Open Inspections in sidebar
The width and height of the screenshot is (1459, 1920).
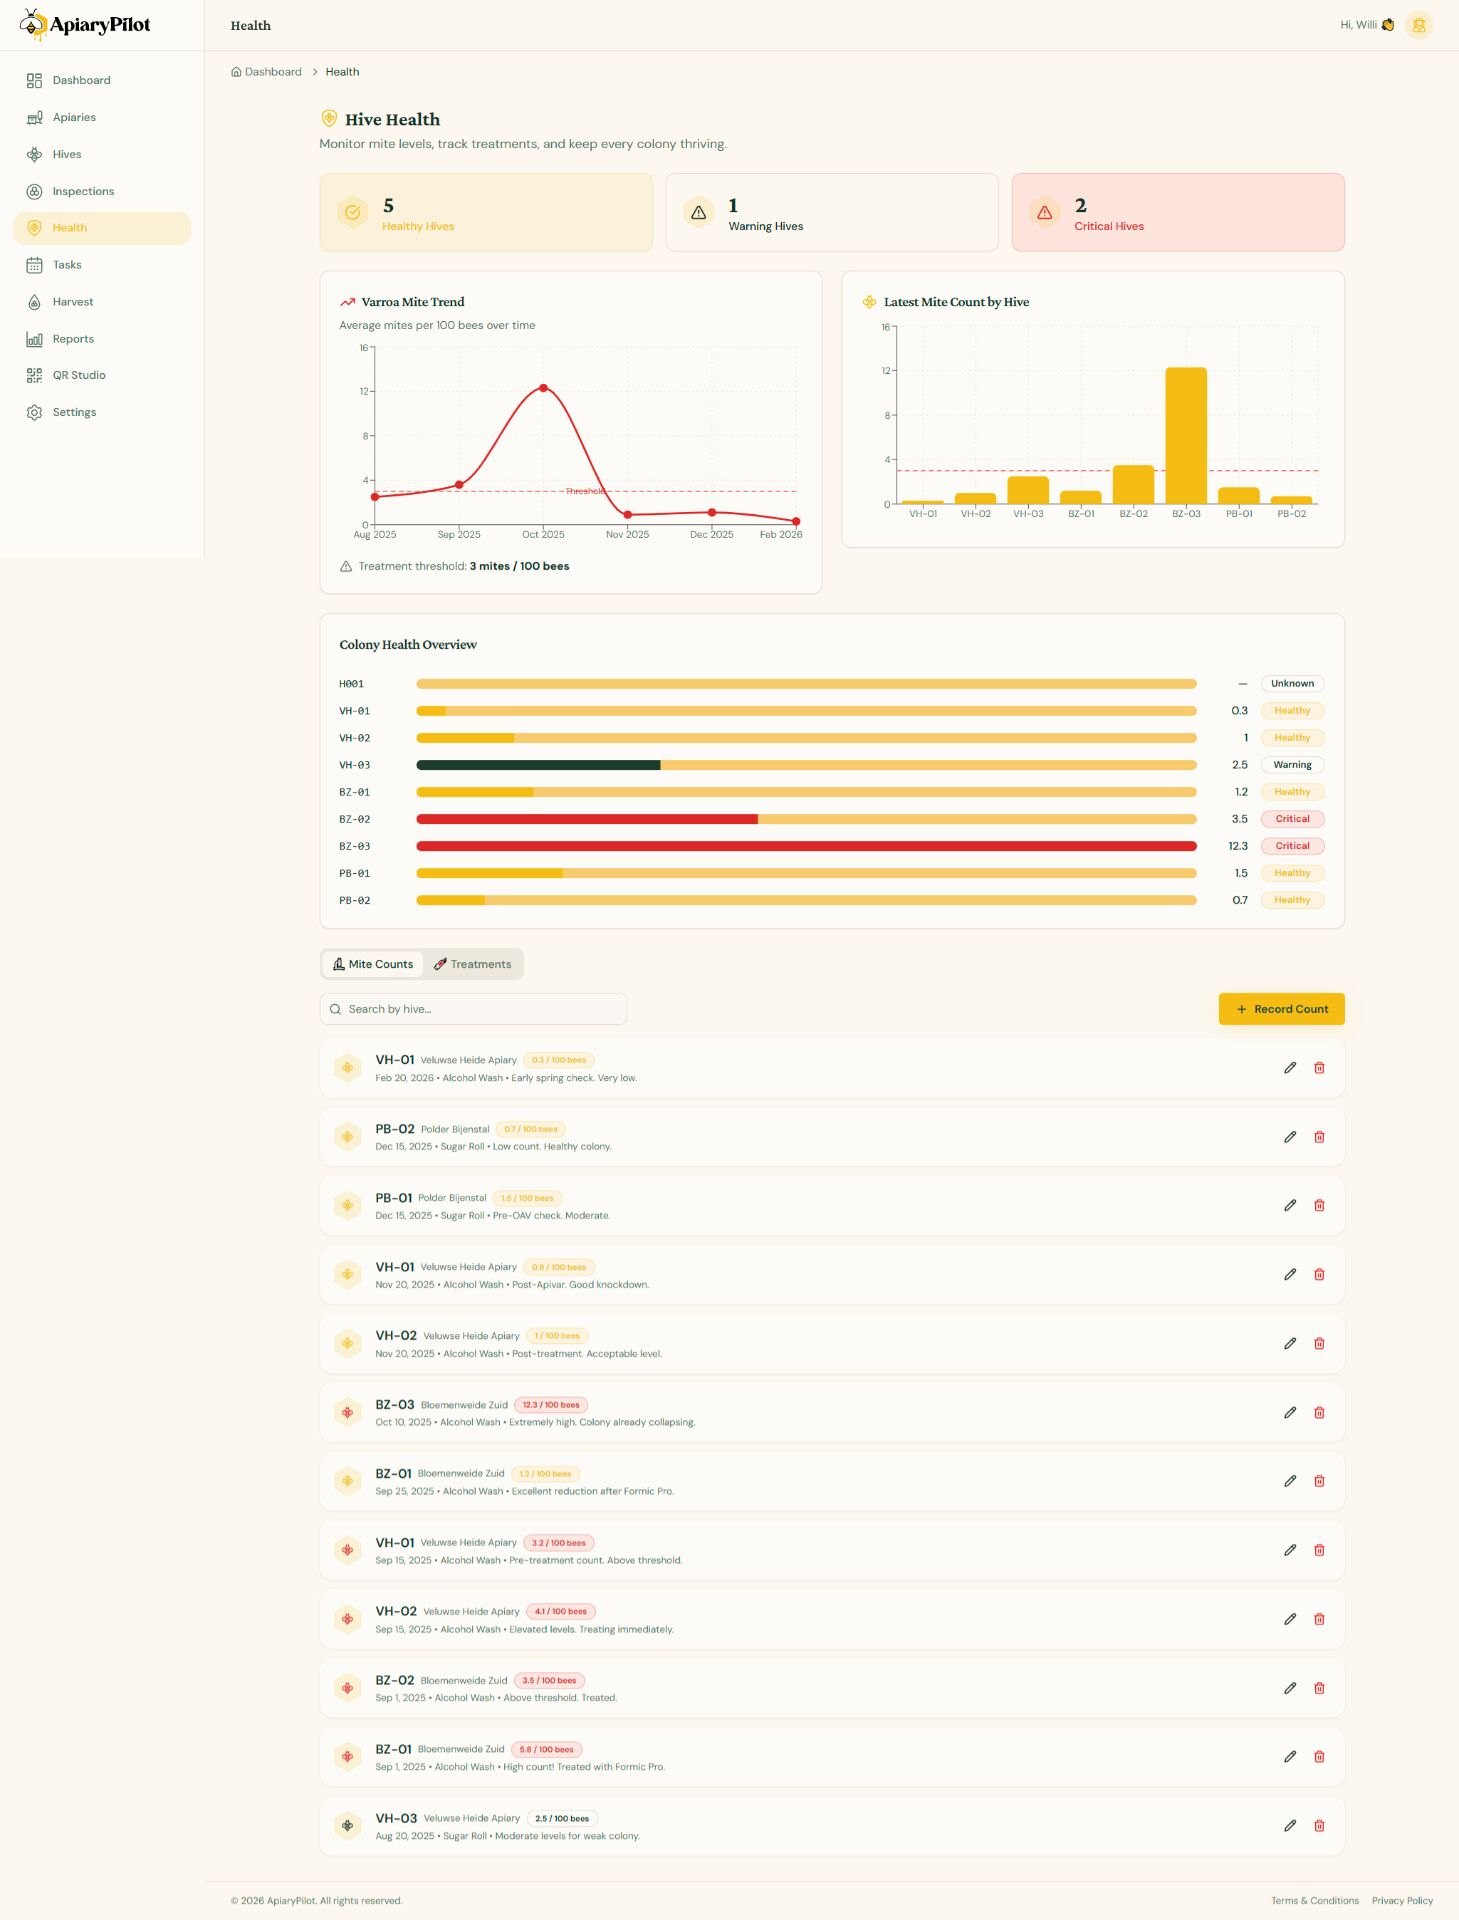[x=102, y=191]
